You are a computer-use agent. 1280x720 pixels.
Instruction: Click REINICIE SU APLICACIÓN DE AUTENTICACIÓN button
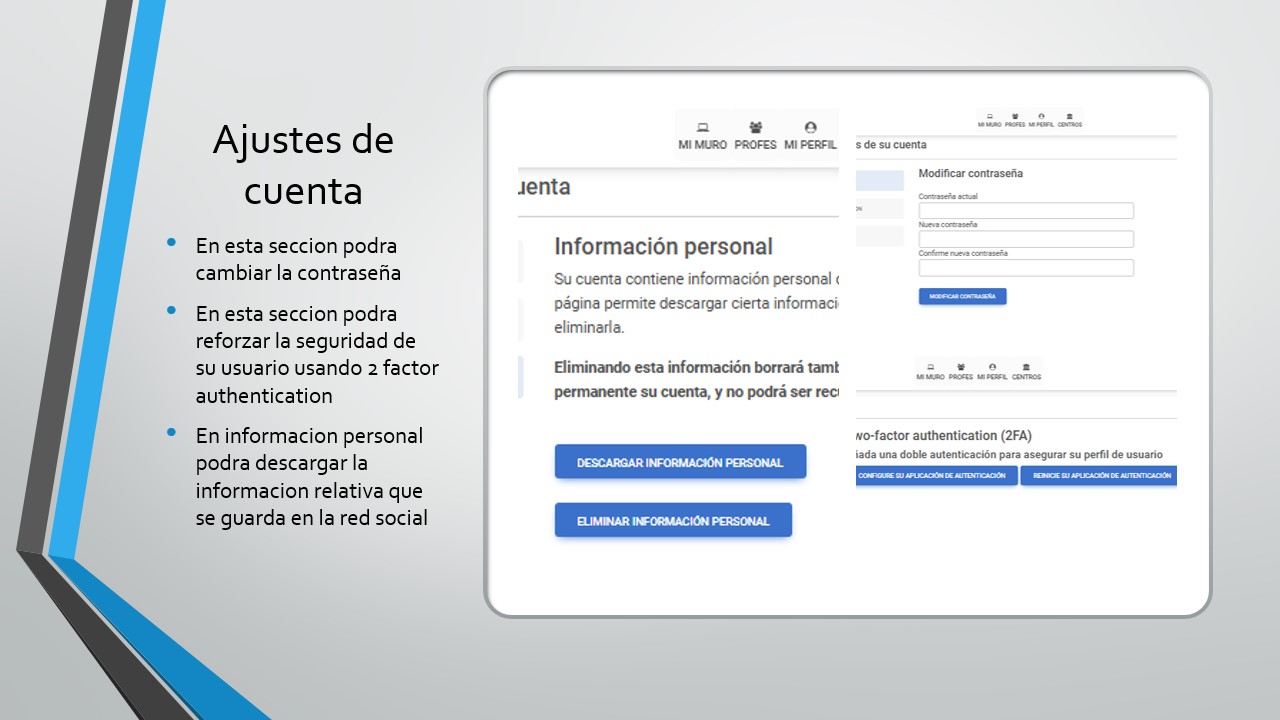(1098, 476)
